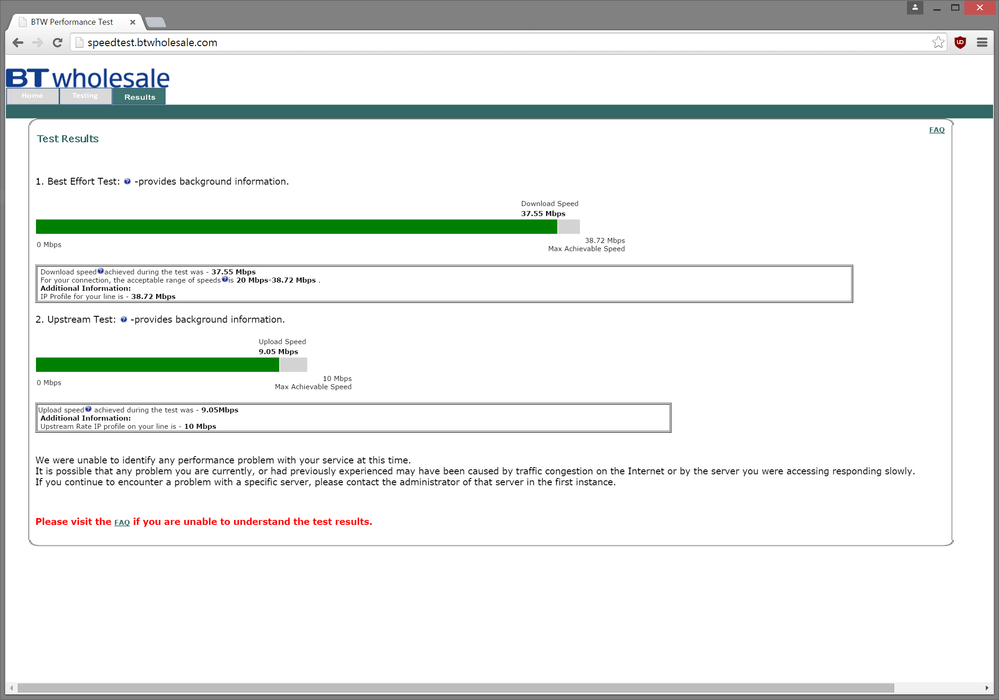This screenshot has height=700, width=999.
Task: Click the help icon after range of speeds
Action: (x=224, y=280)
